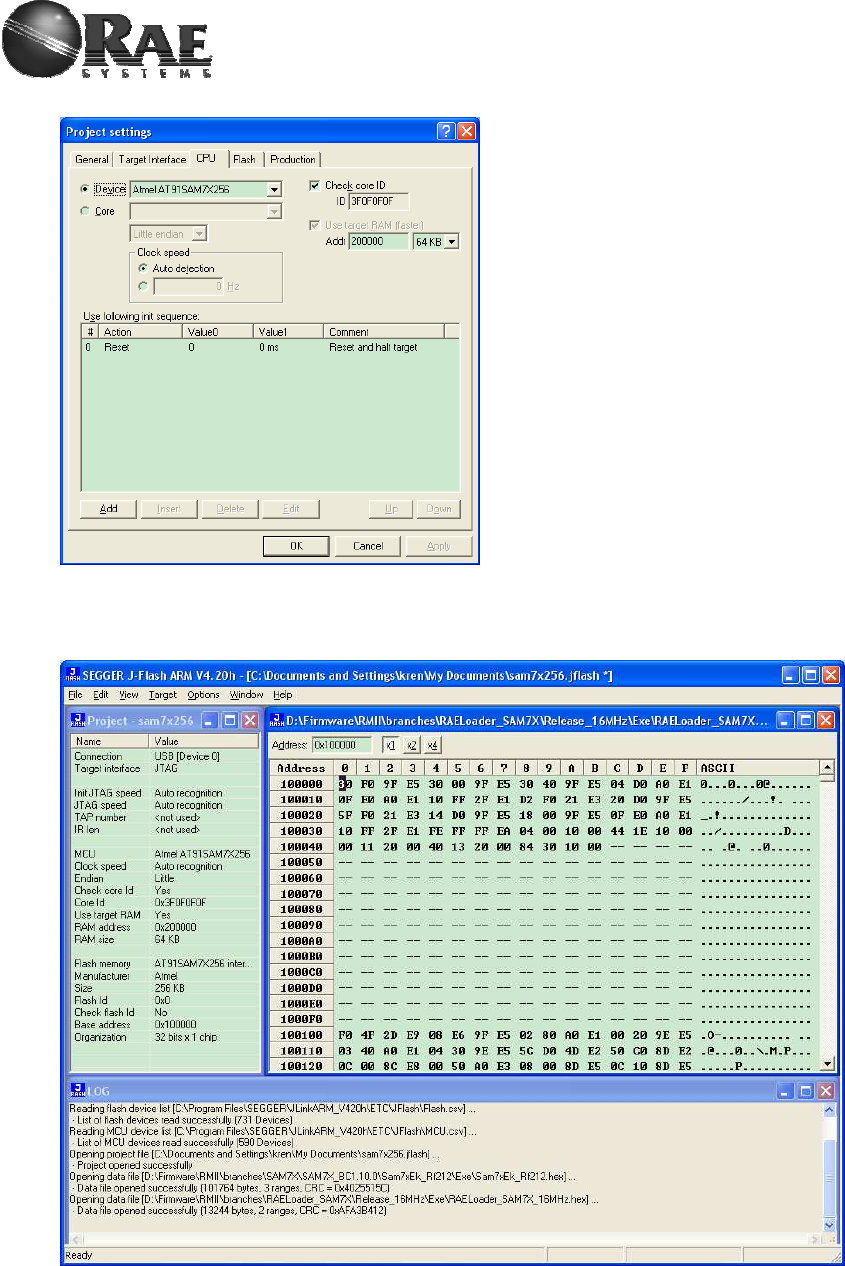Open the Options menu in J-Flash
The image size is (845, 1266).
(x=203, y=694)
